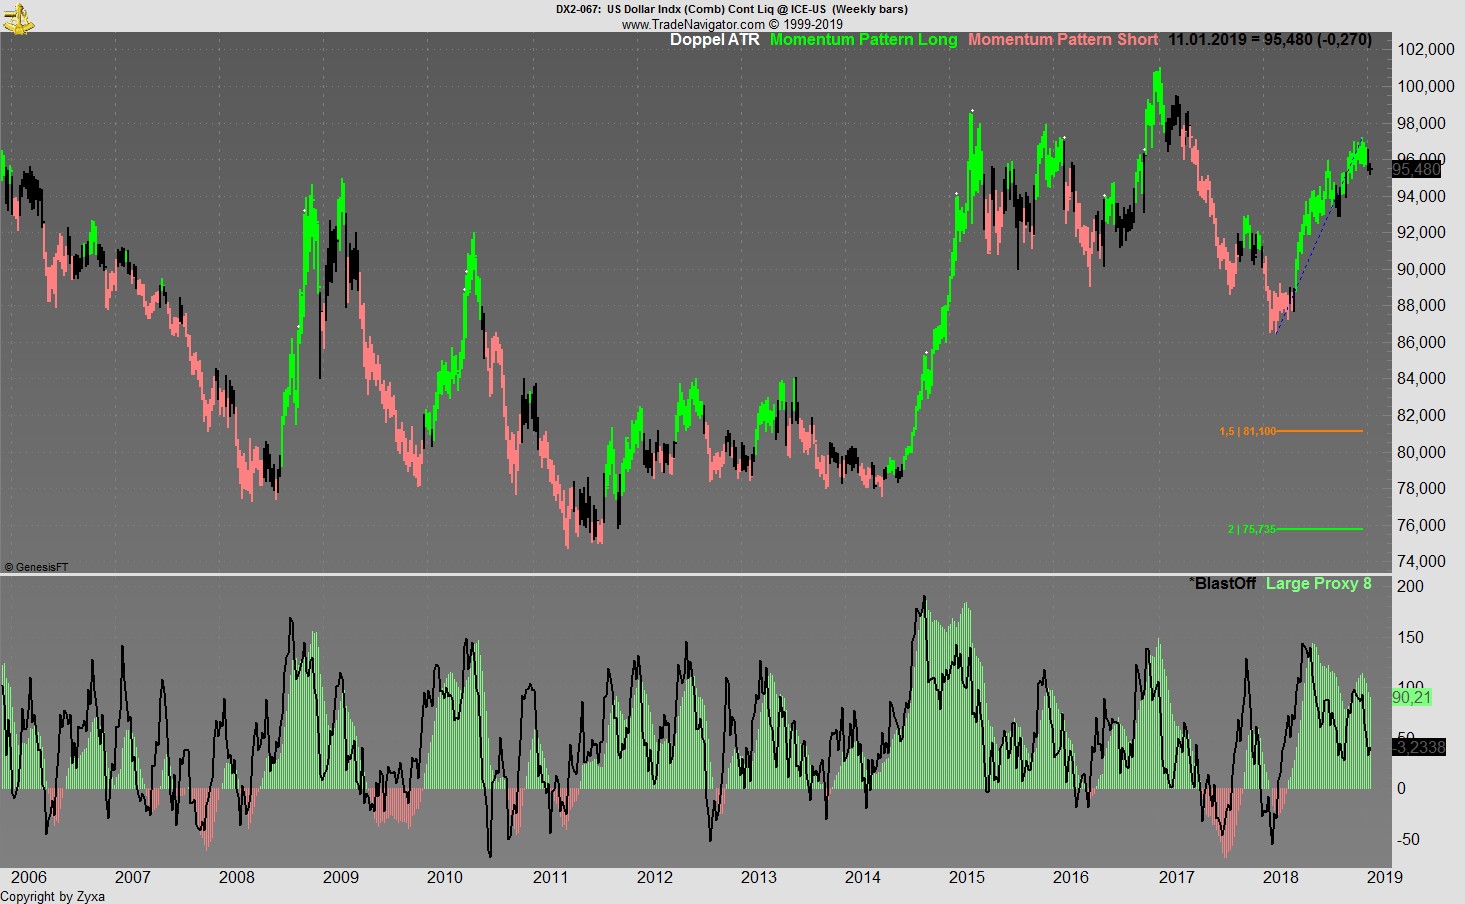Click the 2017 label on the time axis
This screenshot has height=904, width=1465.
tap(1176, 877)
